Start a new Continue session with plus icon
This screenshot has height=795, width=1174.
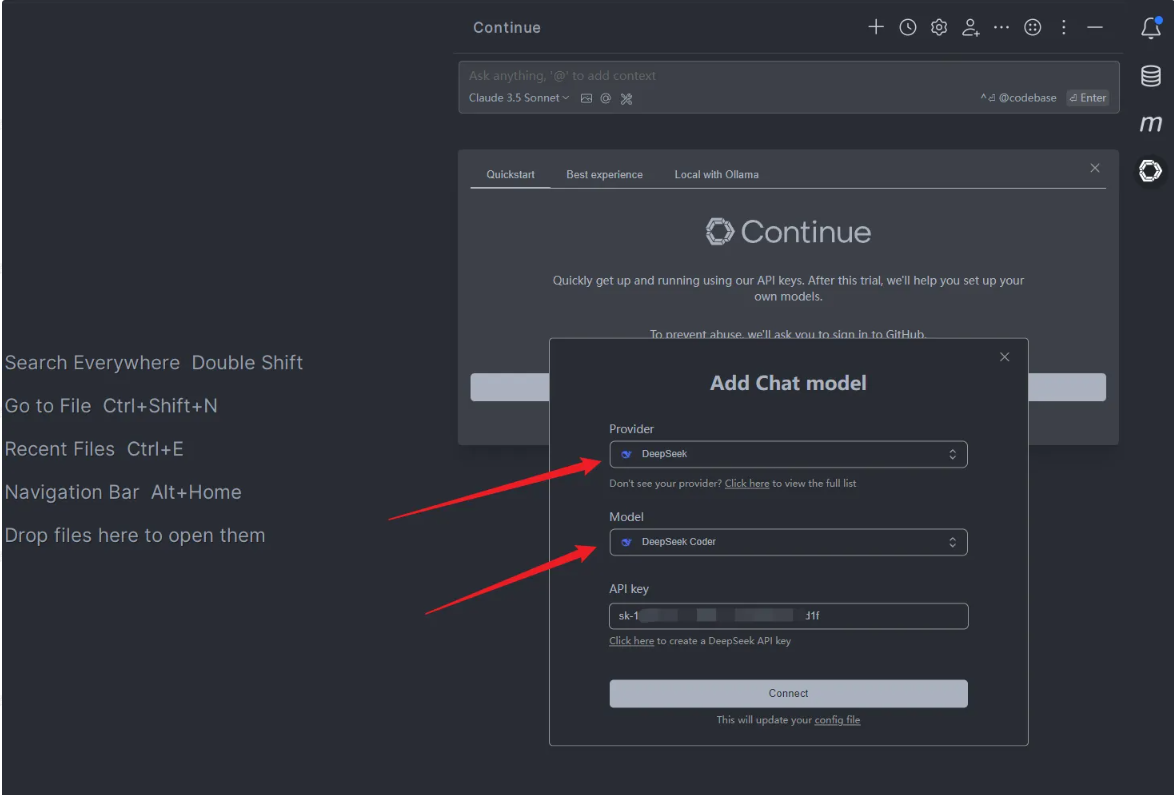875,28
